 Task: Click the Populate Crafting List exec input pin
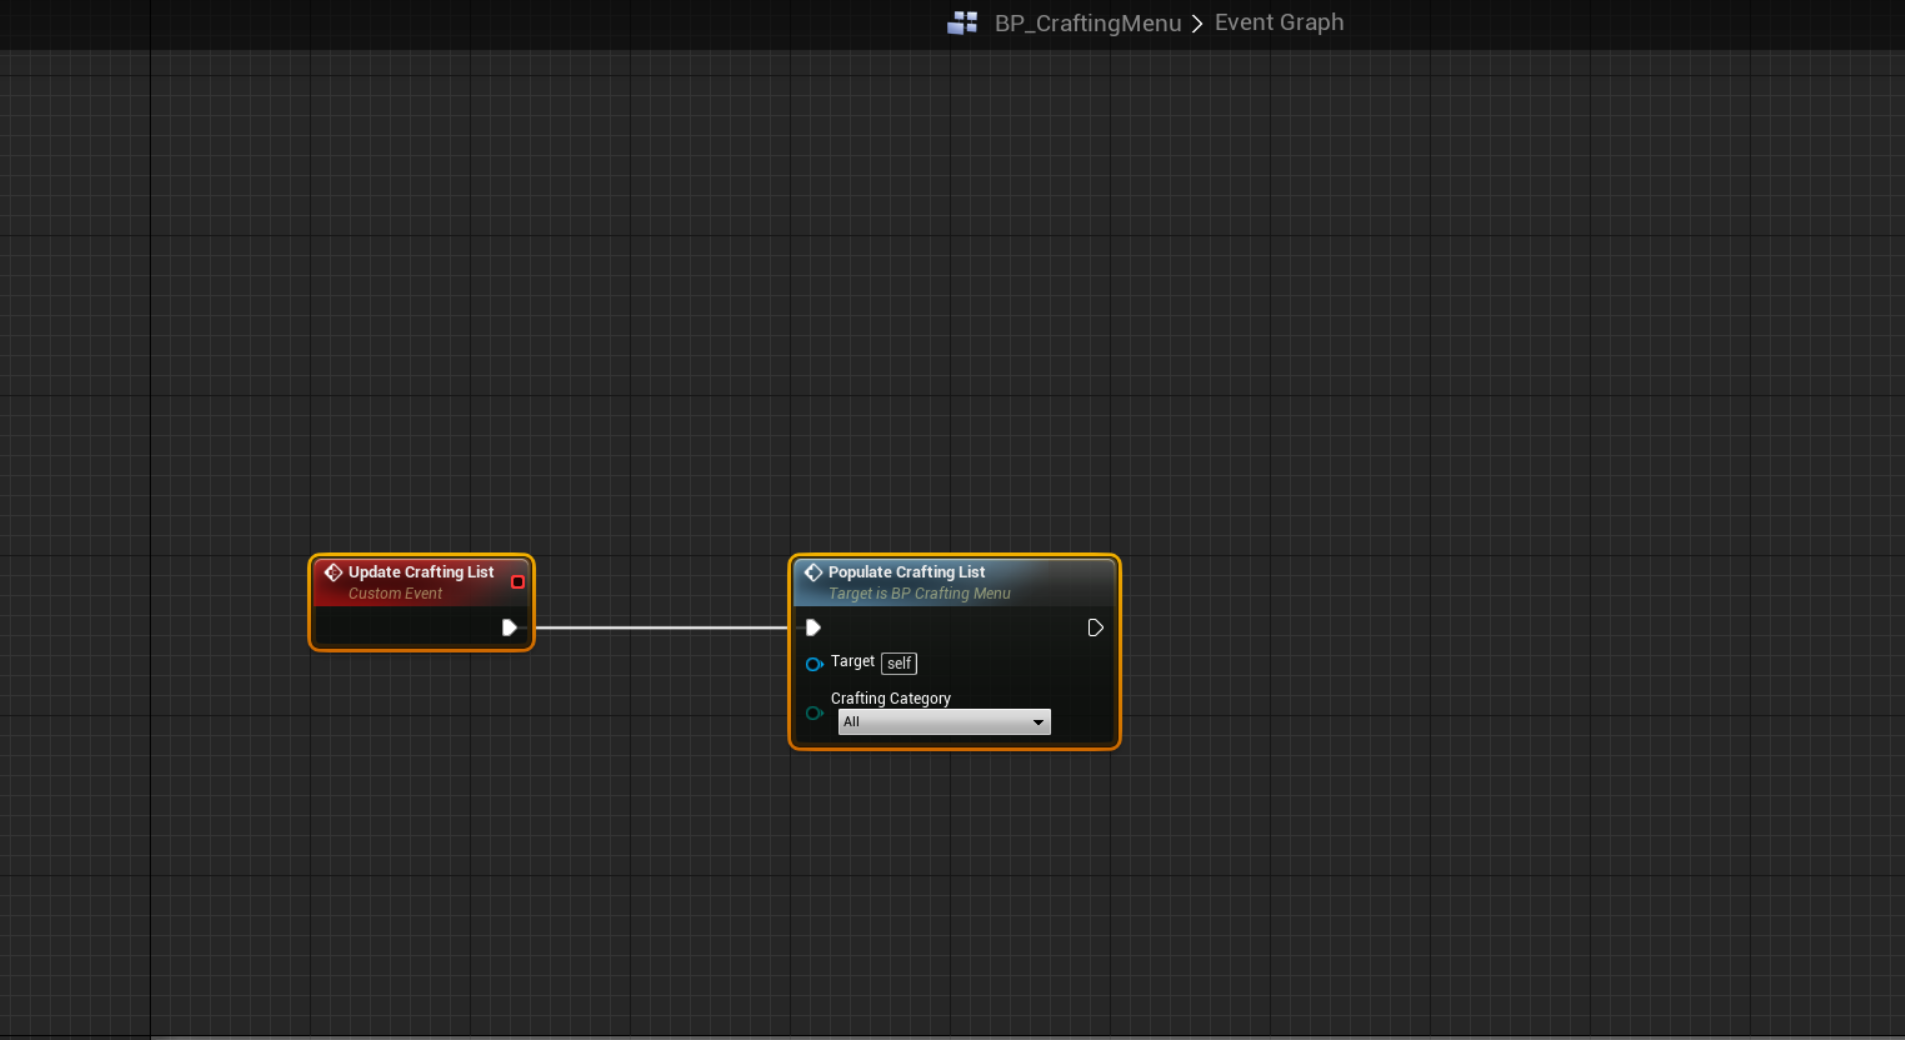[813, 628]
